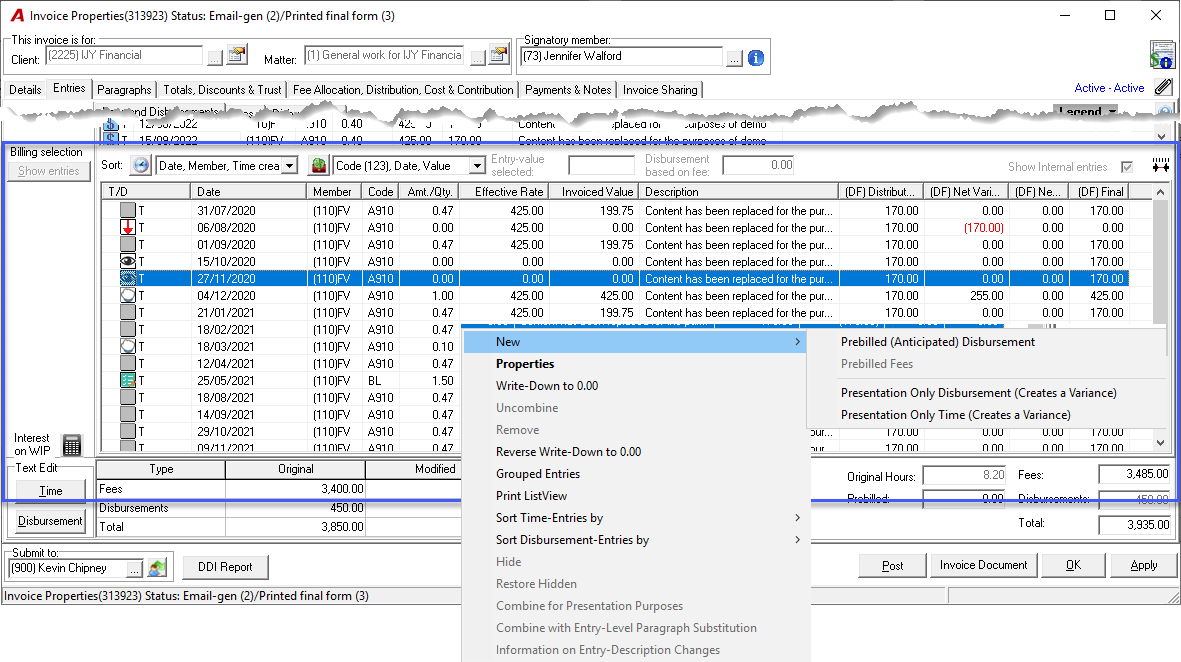Click the paperclip attachments icon
The image size is (1181, 662).
tap(1163, 87)
